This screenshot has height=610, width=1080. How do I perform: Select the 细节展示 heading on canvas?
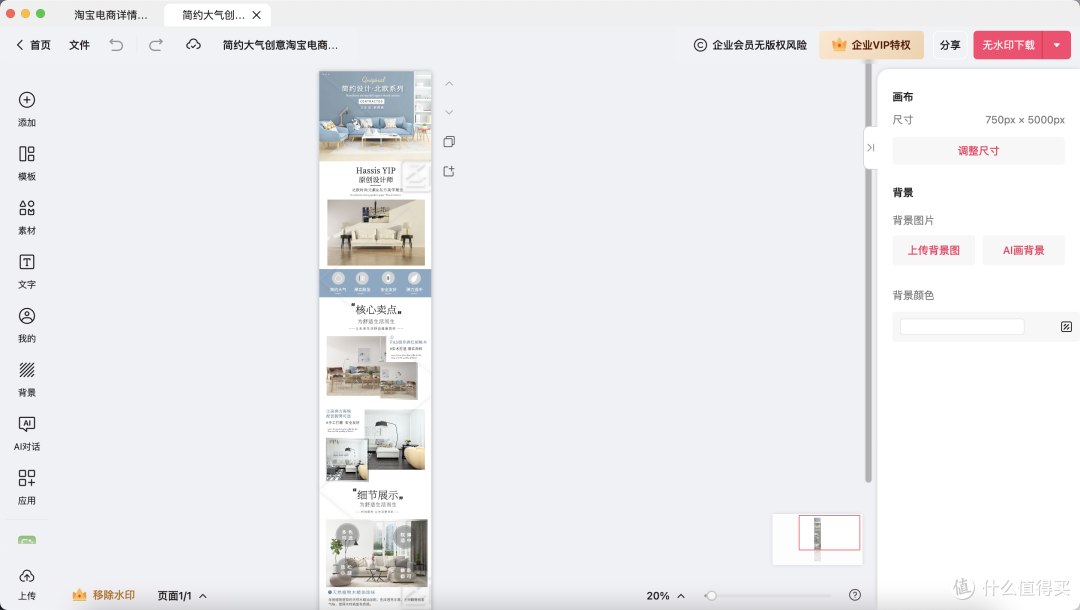pyautogui.click(x=378, y=495)
